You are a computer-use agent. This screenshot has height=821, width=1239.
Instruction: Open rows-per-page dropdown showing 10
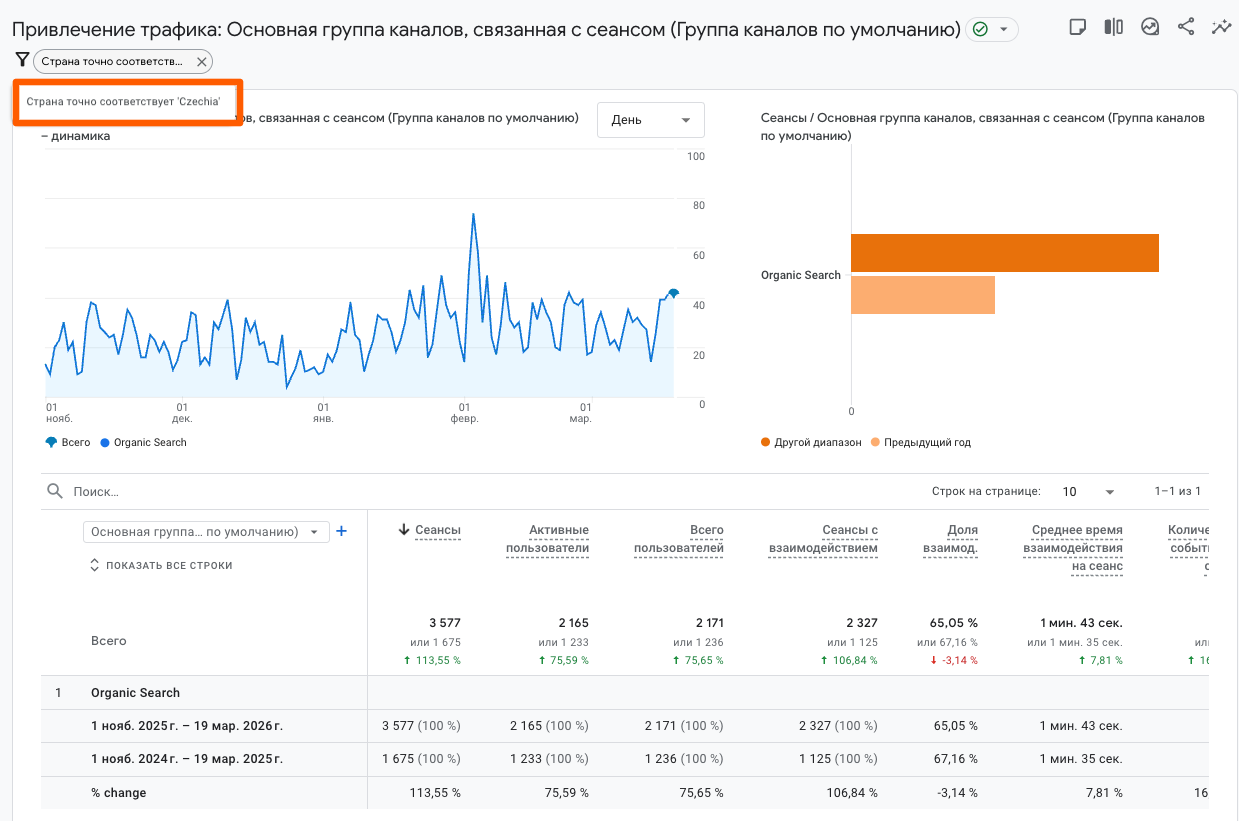[1088, 492]
